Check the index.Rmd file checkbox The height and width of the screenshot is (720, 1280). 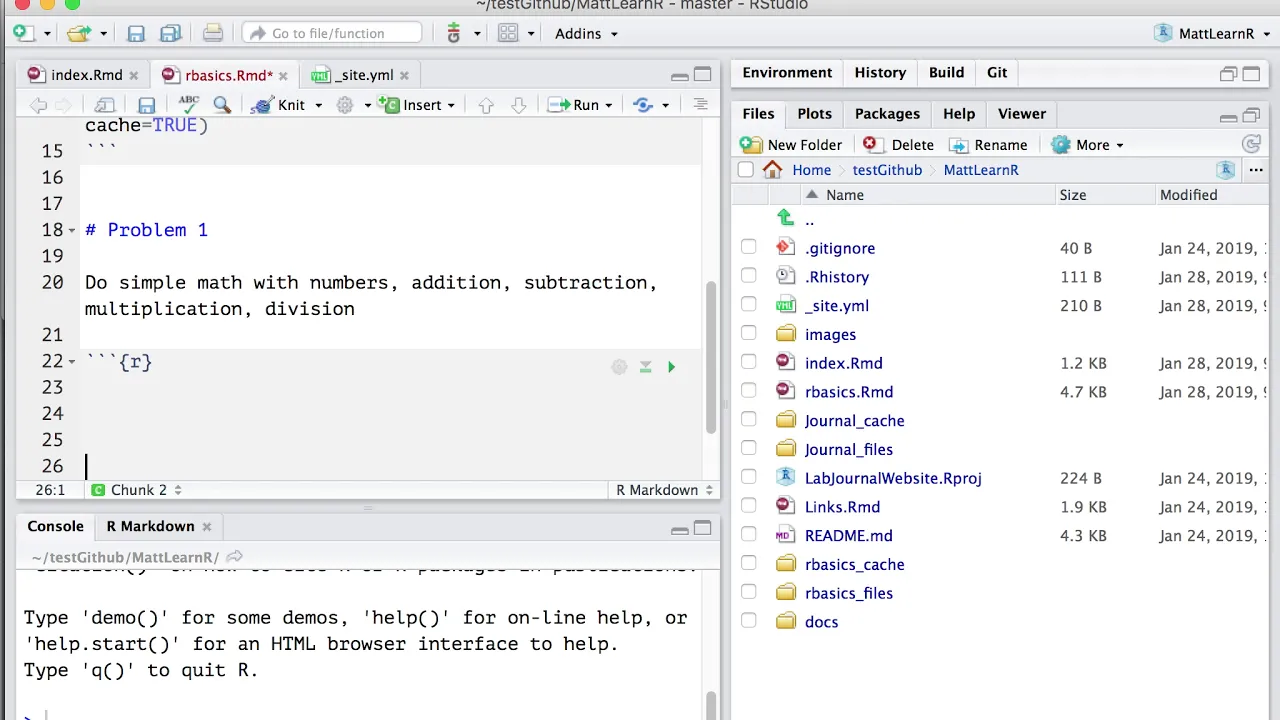[749, 363]
